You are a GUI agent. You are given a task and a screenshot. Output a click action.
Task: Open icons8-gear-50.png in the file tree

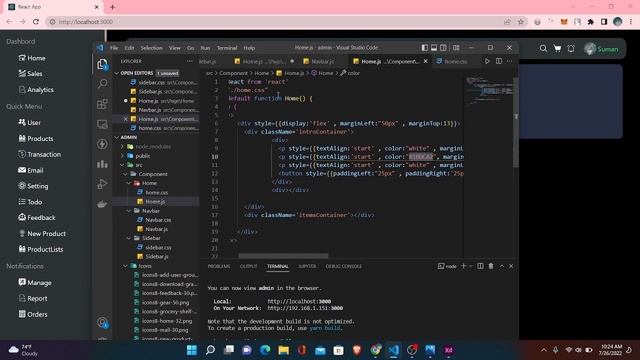(165, 302)
